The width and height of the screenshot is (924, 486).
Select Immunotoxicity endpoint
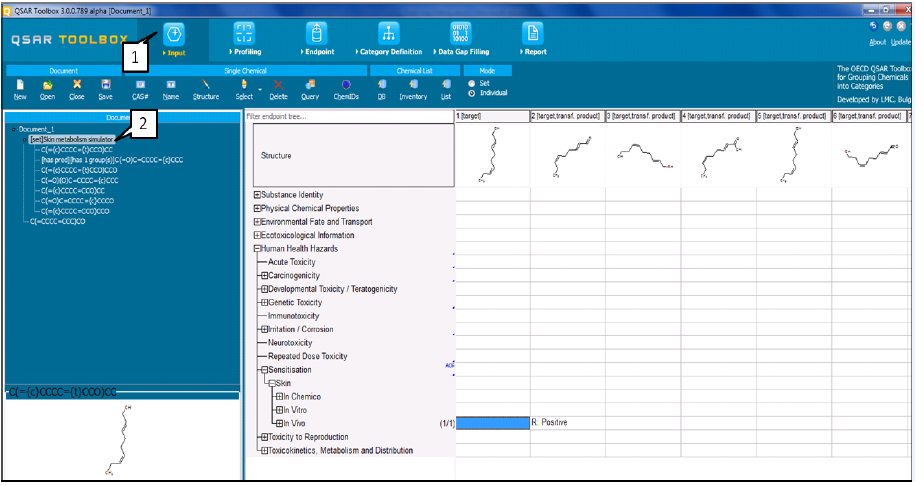pyautogui.click(x=293, y=316)
